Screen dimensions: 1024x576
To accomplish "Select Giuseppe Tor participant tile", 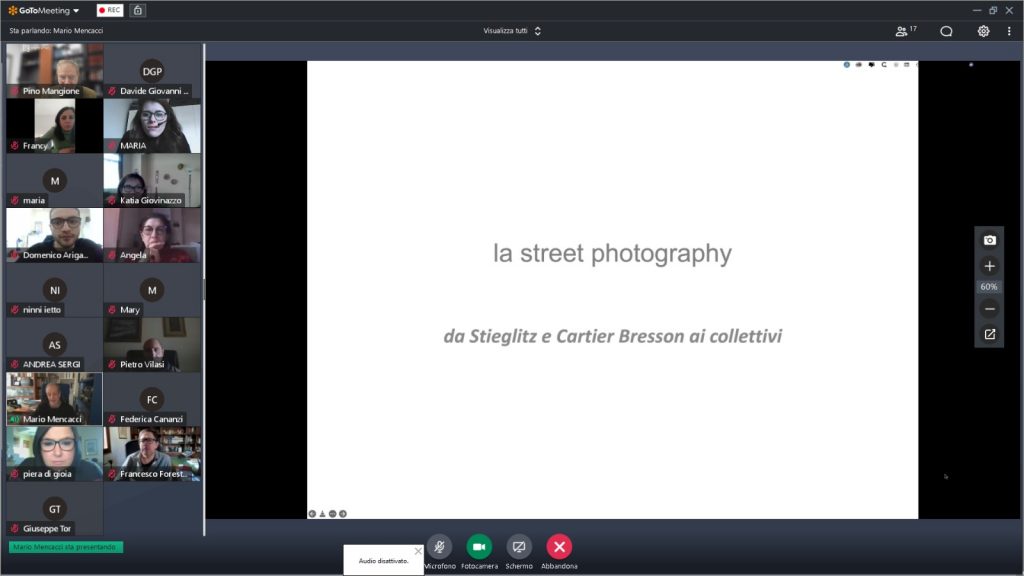I will (x=54, y=509).
